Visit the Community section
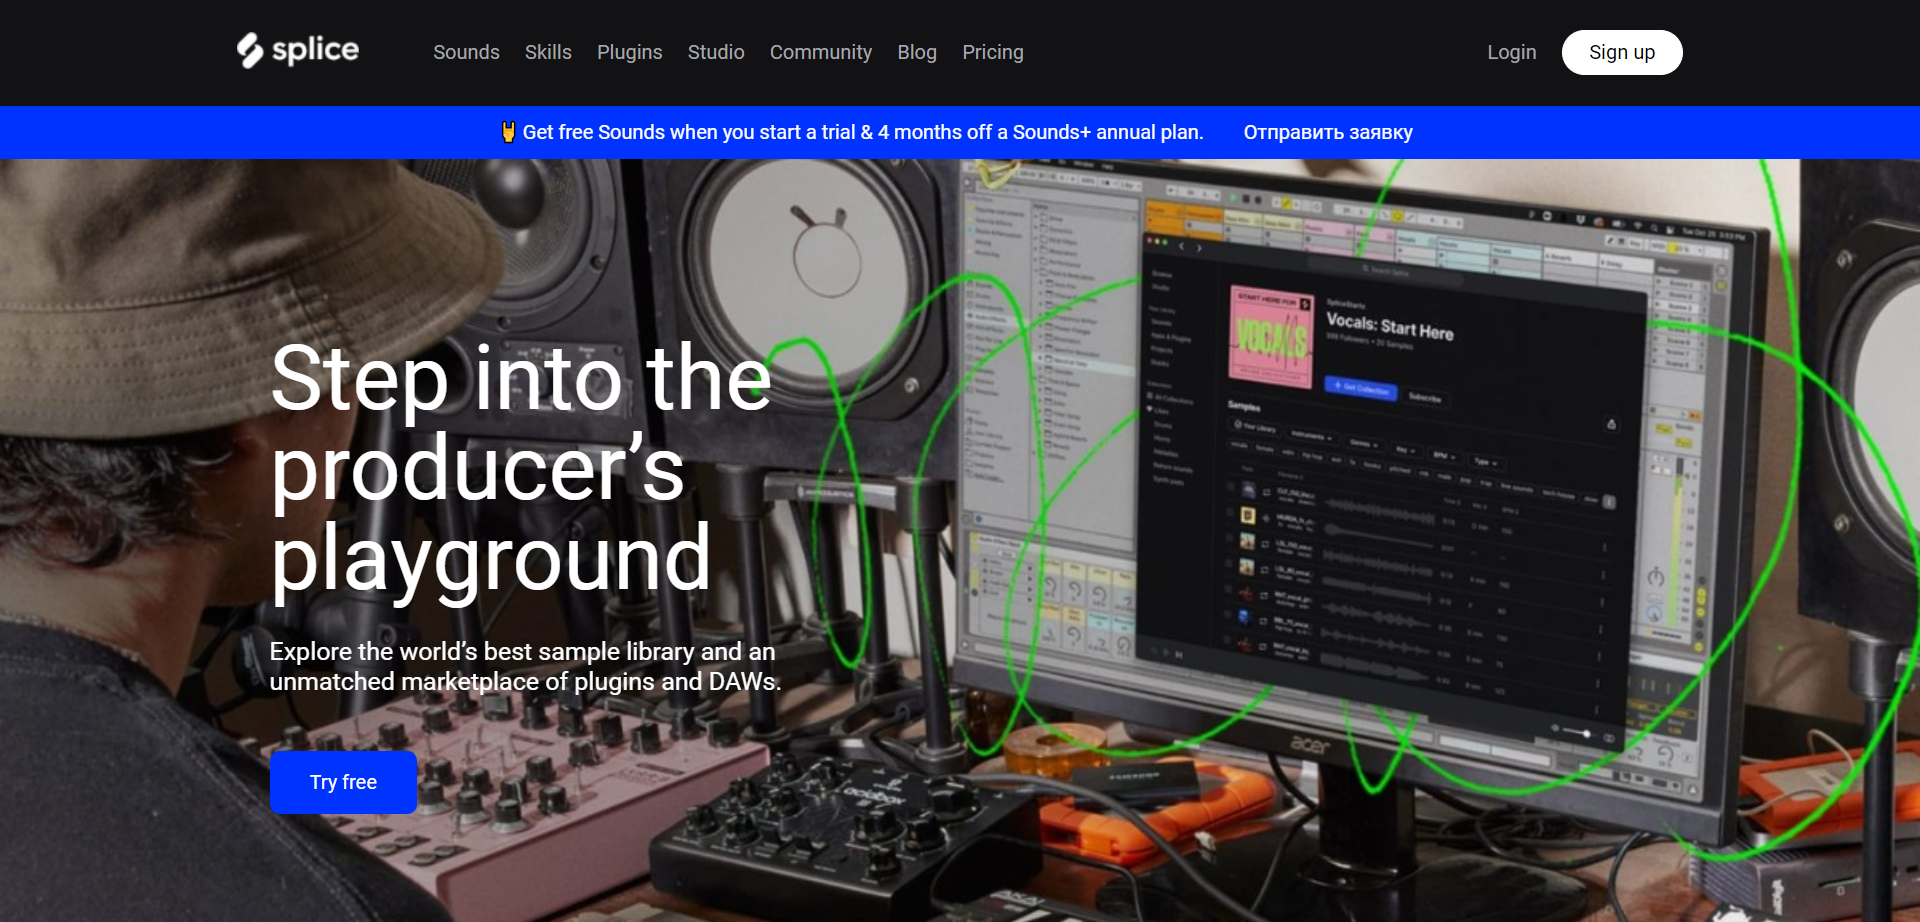1920x922 pixels. 821,52
